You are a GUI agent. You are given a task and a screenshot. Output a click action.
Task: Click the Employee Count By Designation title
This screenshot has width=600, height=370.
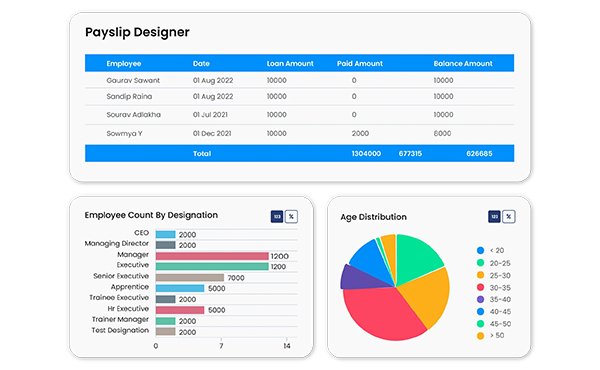click(x=151, y=215)
